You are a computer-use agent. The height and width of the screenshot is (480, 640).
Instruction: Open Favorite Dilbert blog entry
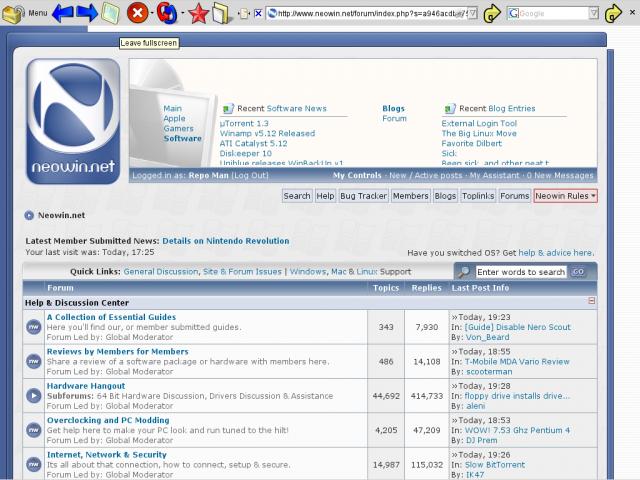(471, 143)
